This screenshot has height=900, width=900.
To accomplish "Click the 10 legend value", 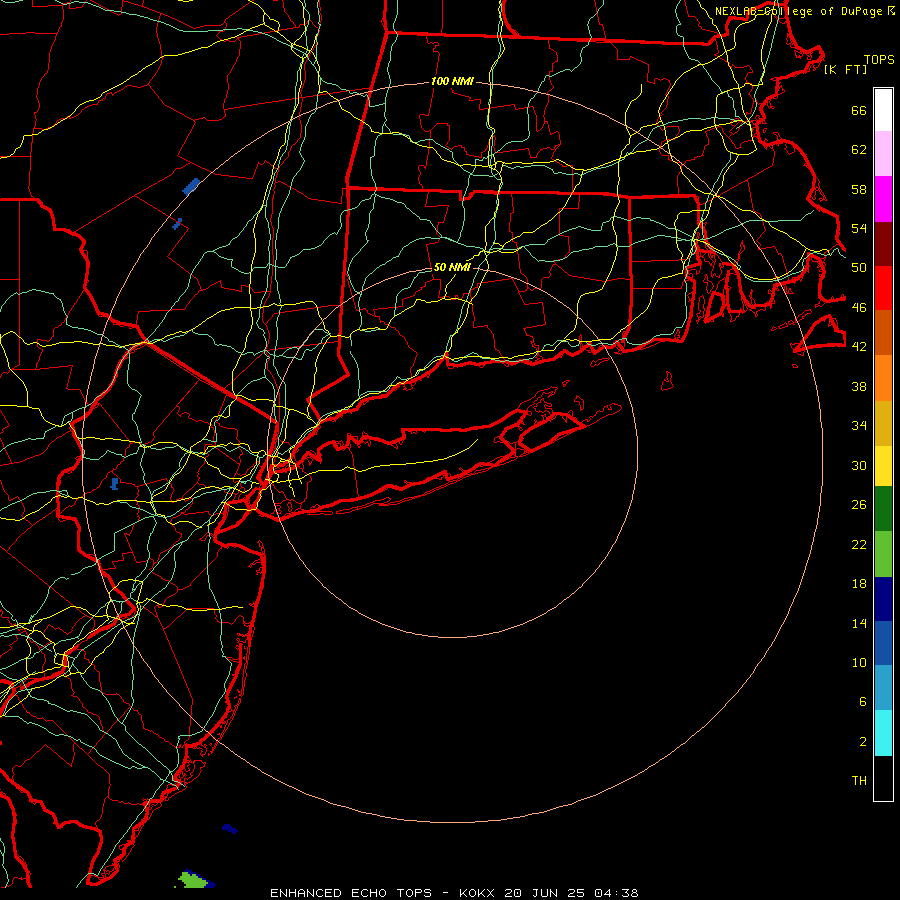I will pyautogui.click(x=859, y=662).
